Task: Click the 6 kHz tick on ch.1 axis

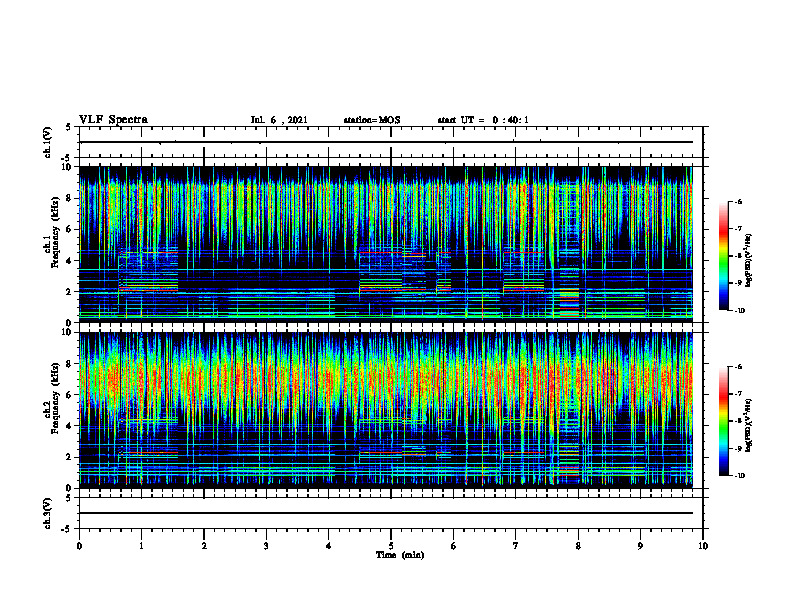Action: click(70, 229)
